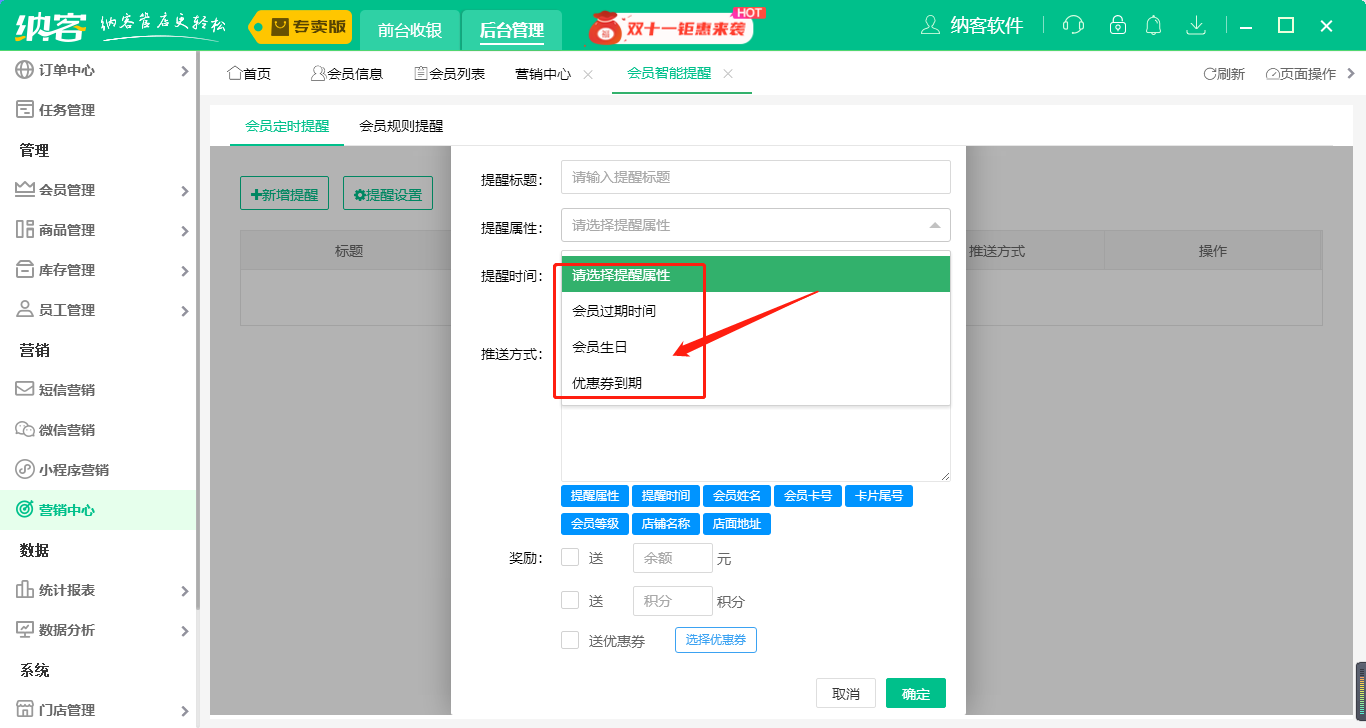Screen dimensions: 1366x728
Task: Enable the 送优惠券 checkbox
Action: (x=570, y=640)
